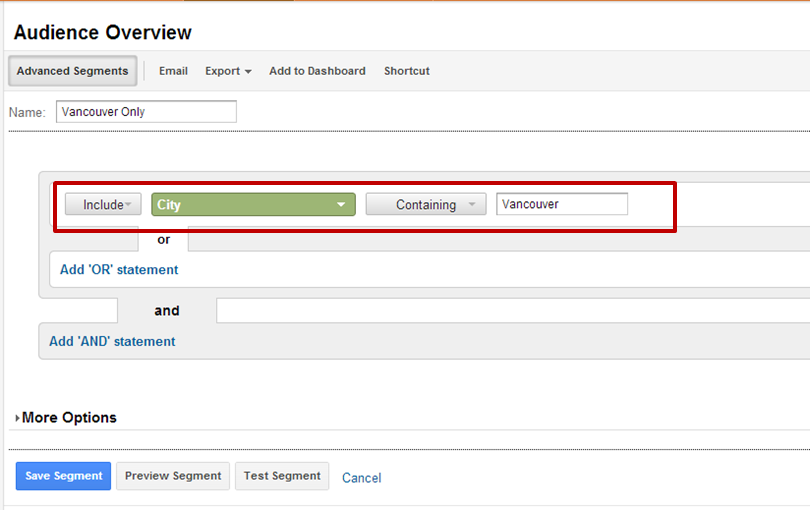Image resolution: width=810 pixels, height=510 pixels.
Task: Click the Test Segment button
Action: click(282, 476)
